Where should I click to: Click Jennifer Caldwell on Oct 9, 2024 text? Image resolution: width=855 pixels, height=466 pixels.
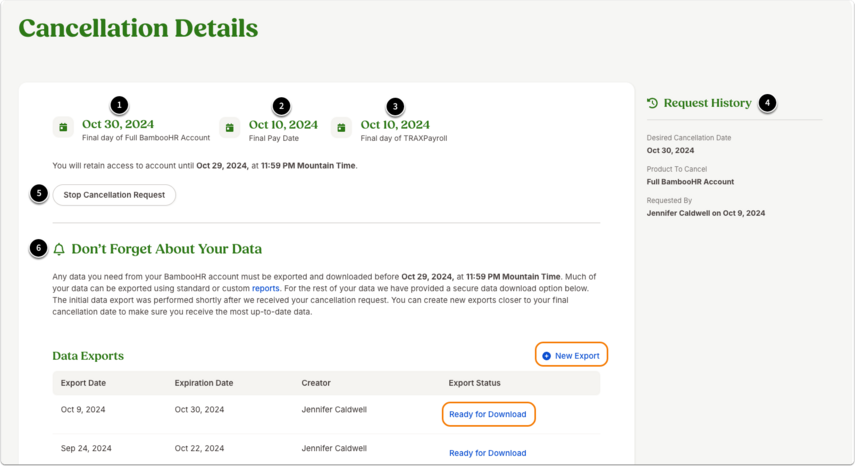click(706, 213)
